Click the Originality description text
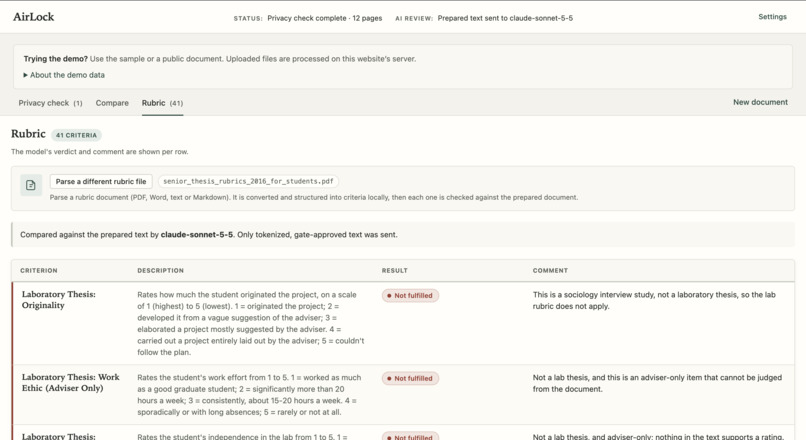 coord(251,323)
